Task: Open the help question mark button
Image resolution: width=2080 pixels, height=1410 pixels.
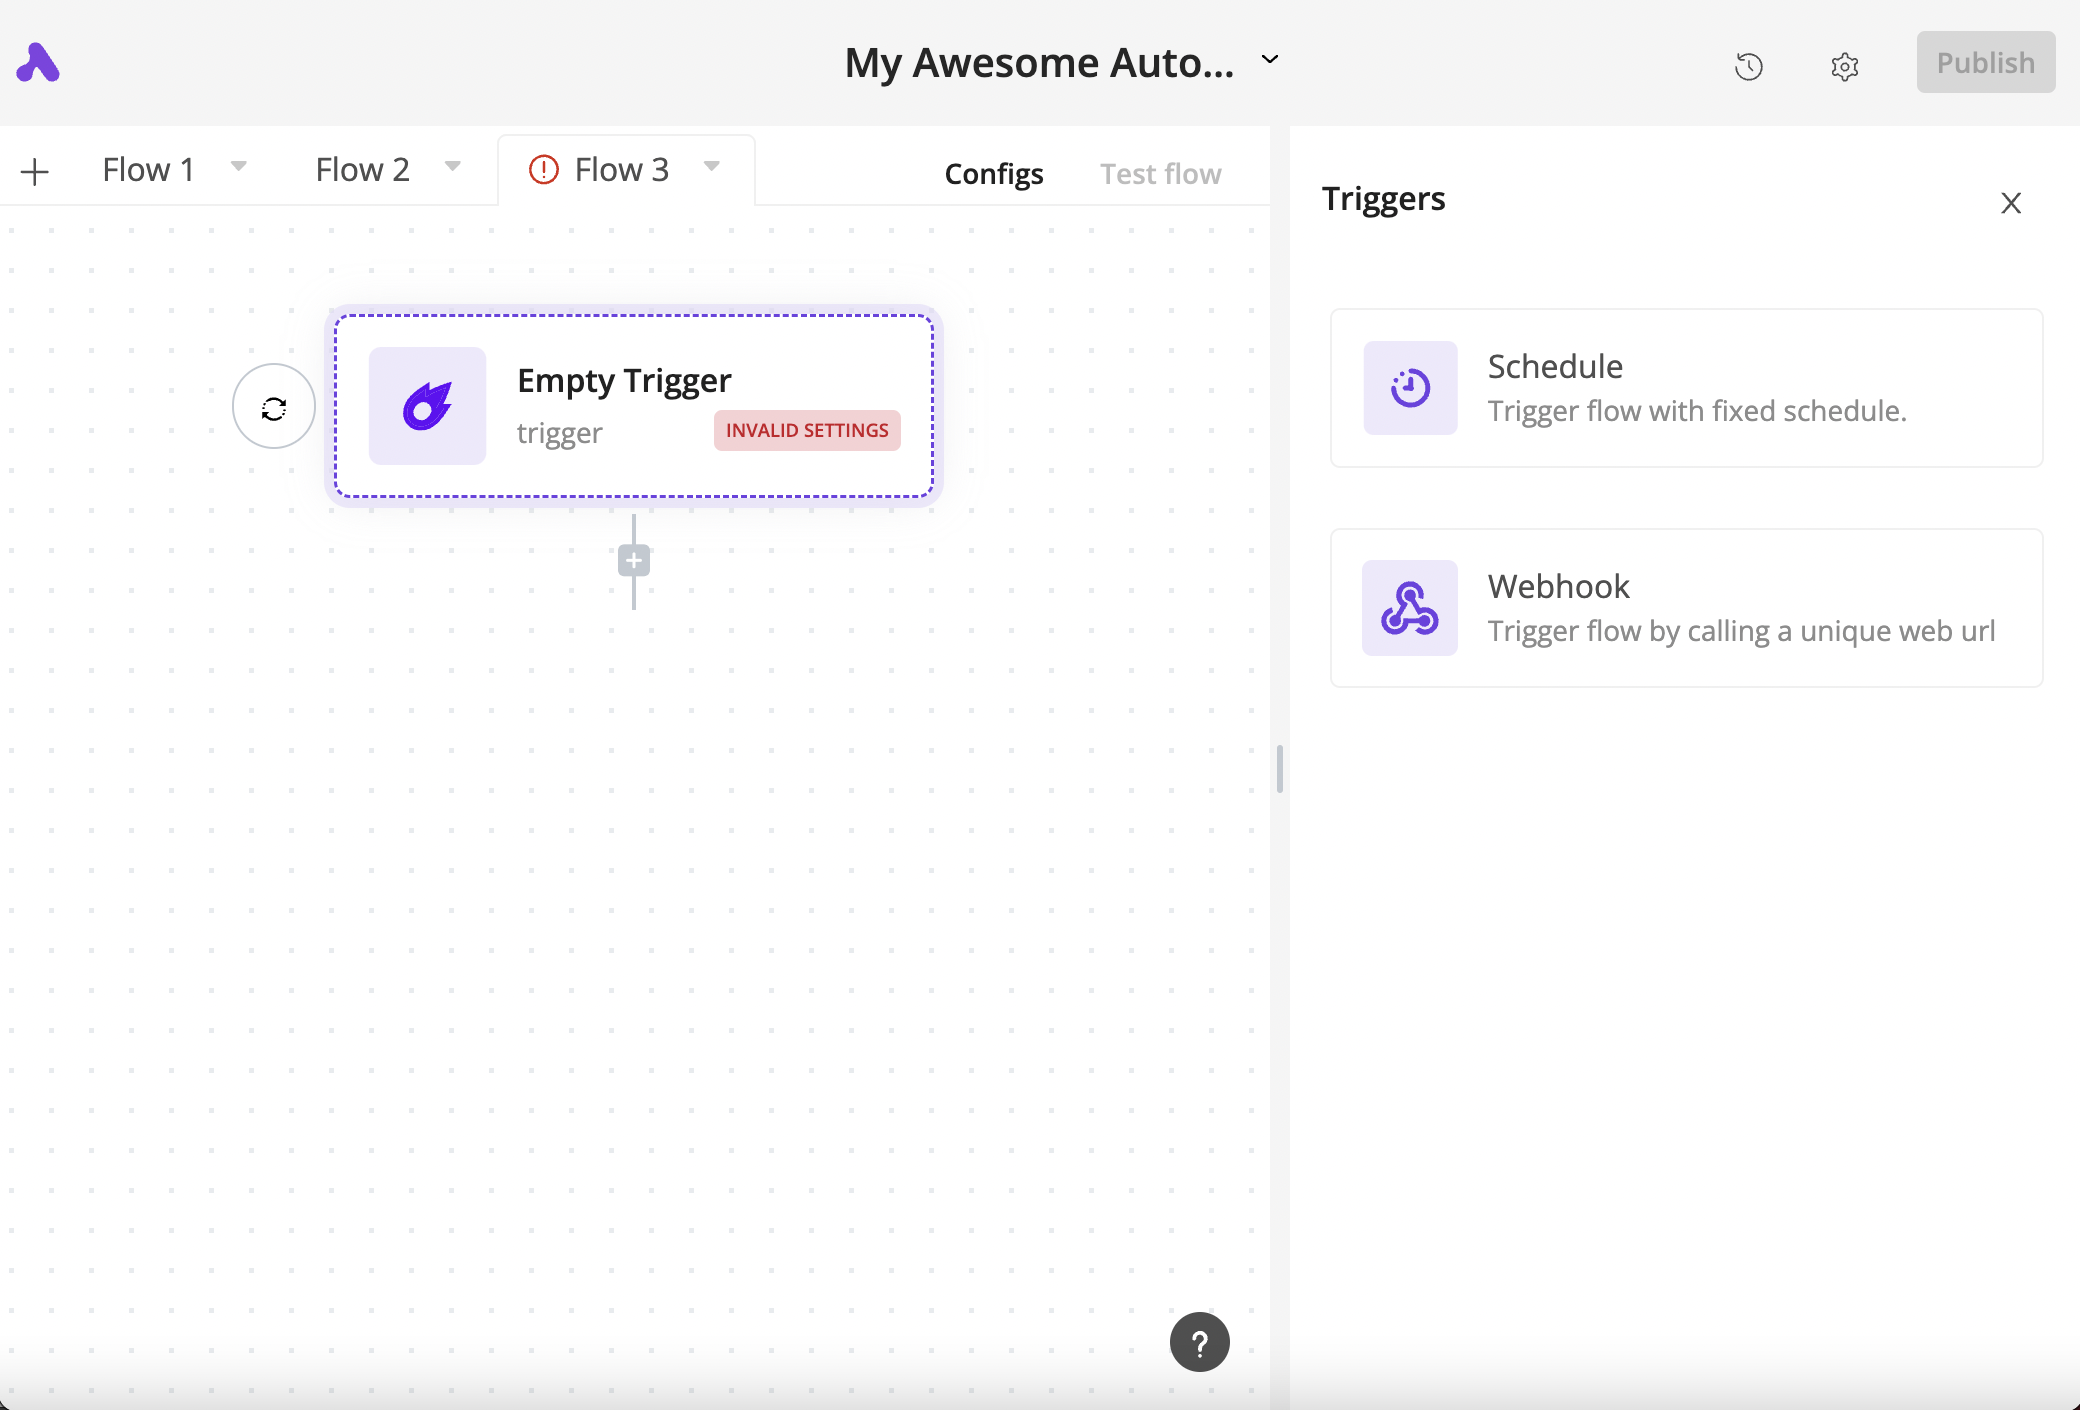Action: [x=1199, y=1342]
